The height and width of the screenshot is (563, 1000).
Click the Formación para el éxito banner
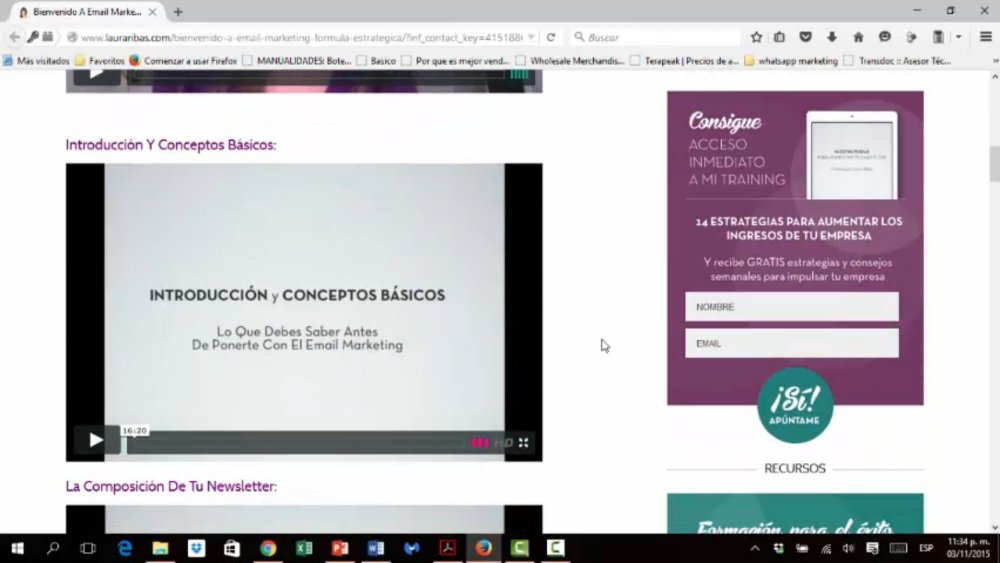(795, 513)
